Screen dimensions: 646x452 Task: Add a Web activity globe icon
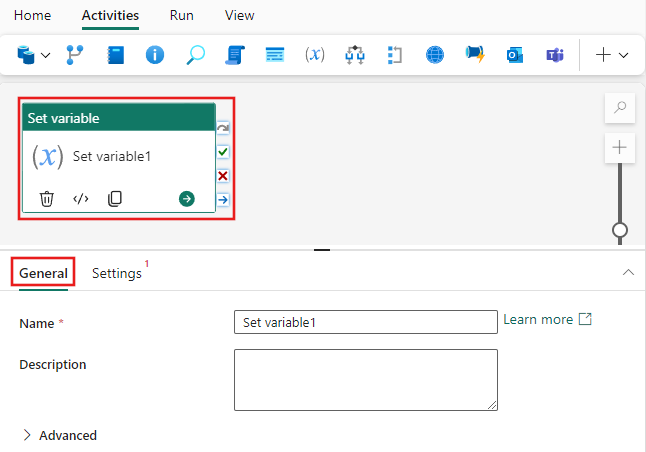click(x=435, y=55)
